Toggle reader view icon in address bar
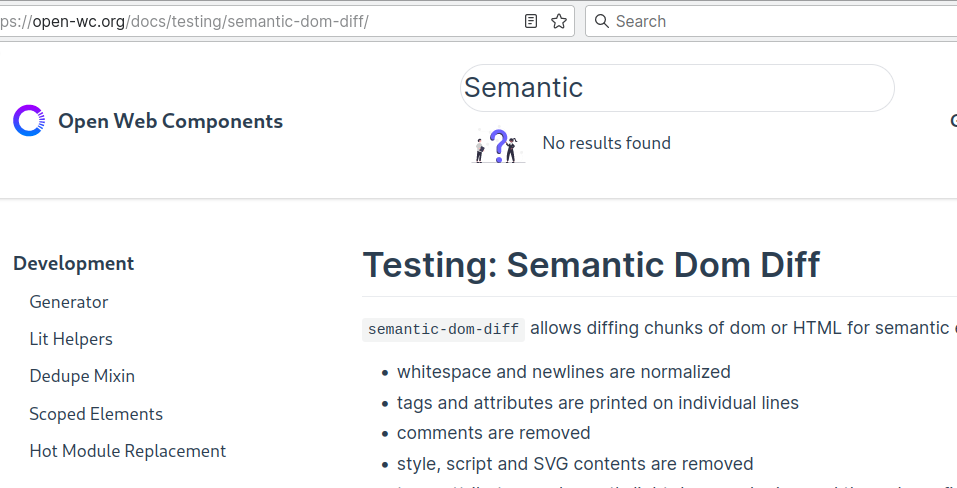This screenshot has width=957, height=488. pyautogui.click(x=531, y=21)
